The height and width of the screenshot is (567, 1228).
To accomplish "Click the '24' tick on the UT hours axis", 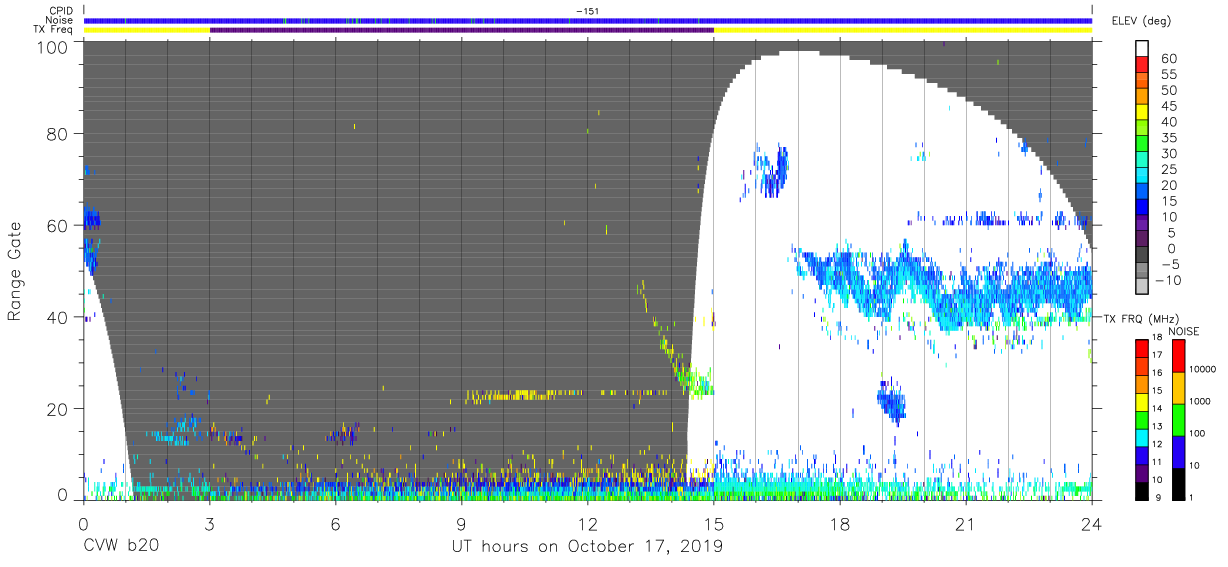I will [x=1092, y=523].
